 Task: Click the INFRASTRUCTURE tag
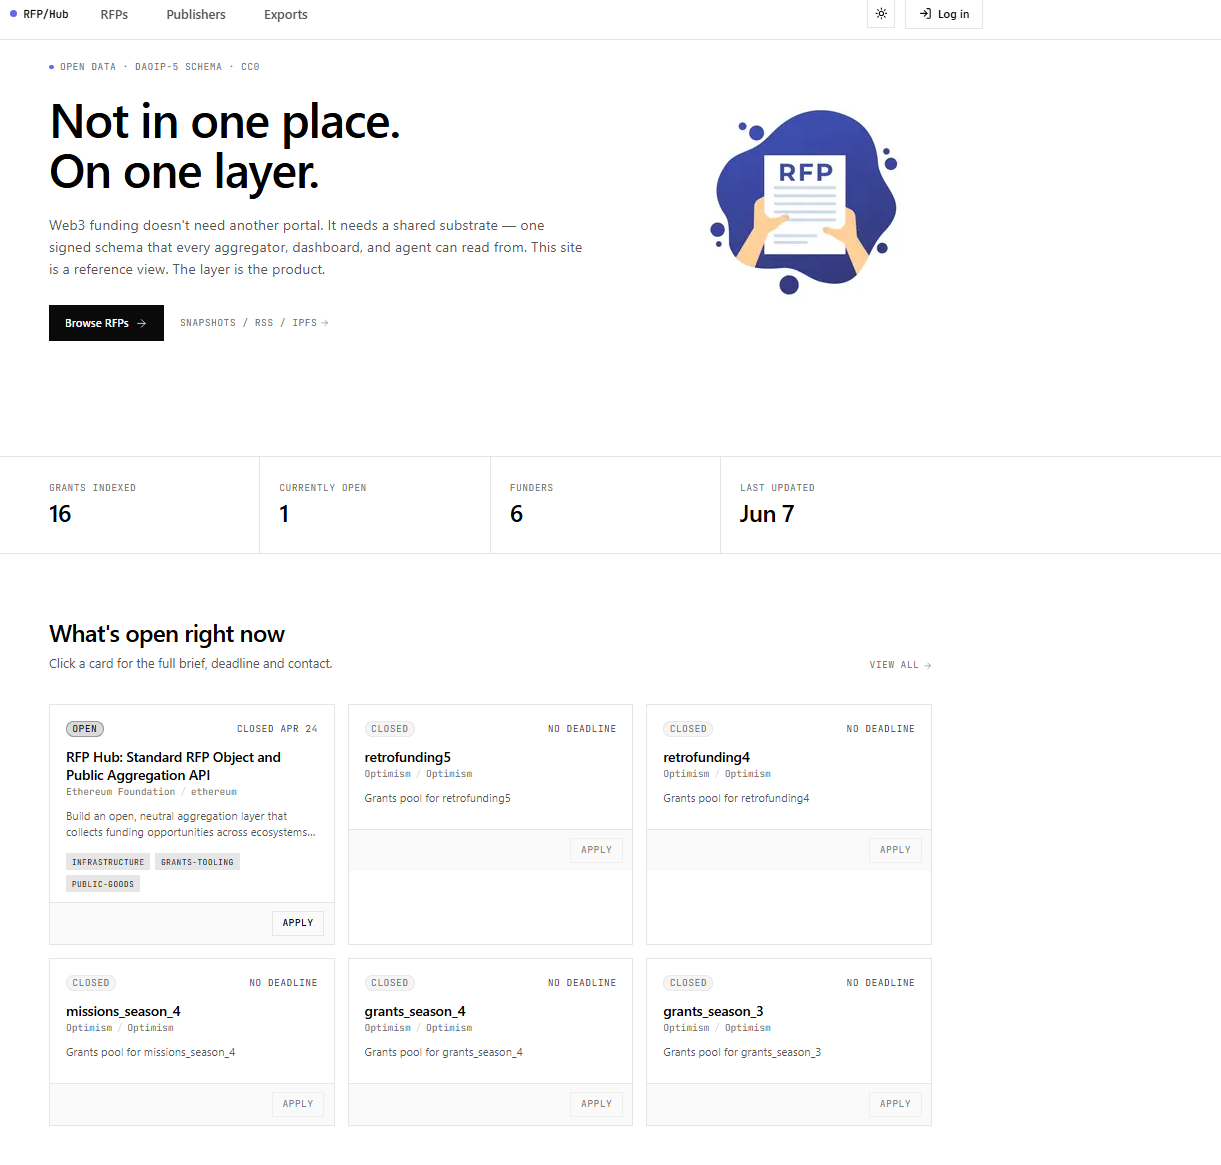point(108,862)
